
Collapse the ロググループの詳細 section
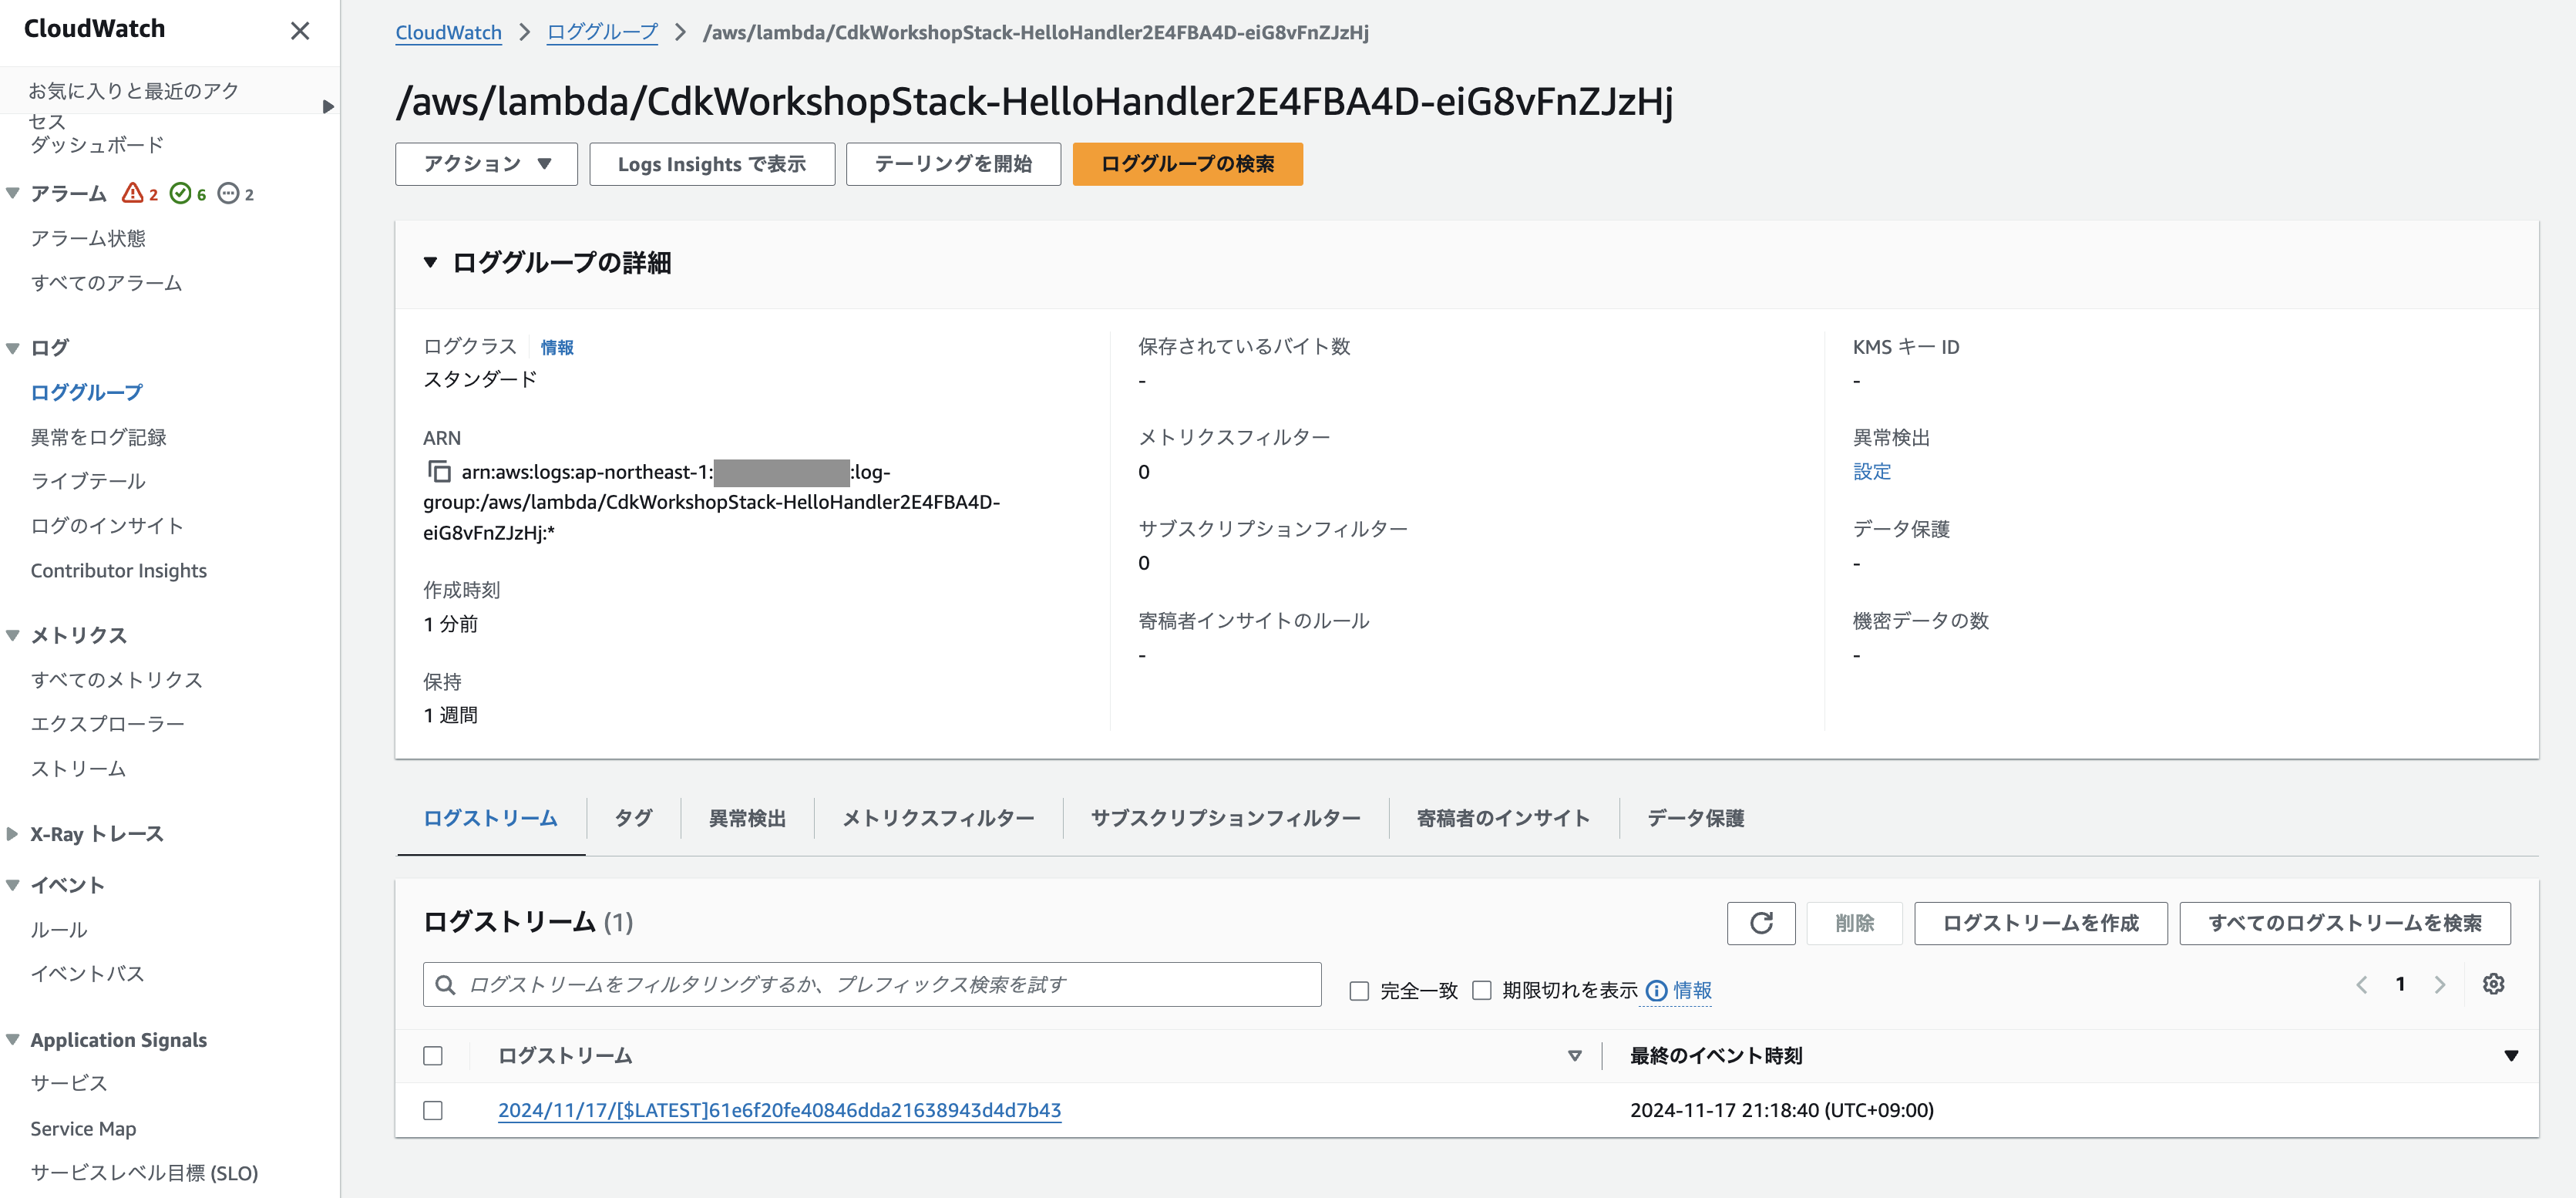click(x=430, y=262)
